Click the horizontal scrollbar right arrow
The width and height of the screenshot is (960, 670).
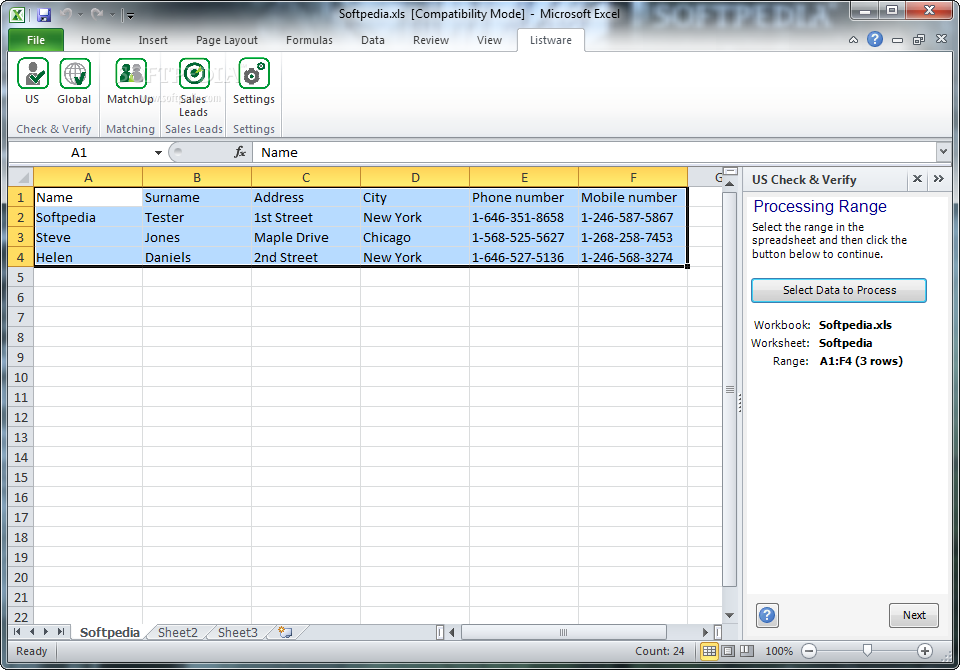click(705, 632)
